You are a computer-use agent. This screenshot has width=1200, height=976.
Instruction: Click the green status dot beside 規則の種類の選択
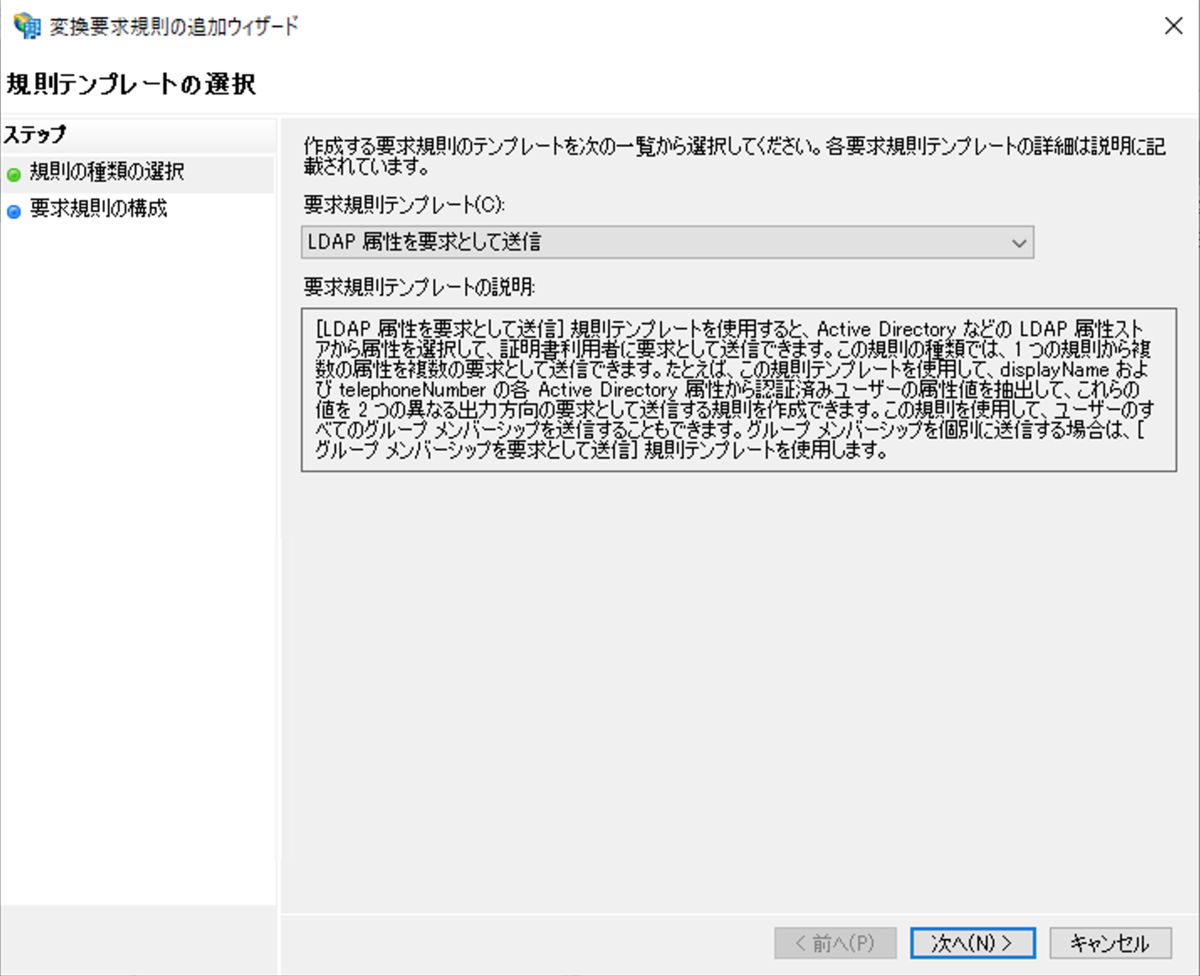(x=14, y=173)
